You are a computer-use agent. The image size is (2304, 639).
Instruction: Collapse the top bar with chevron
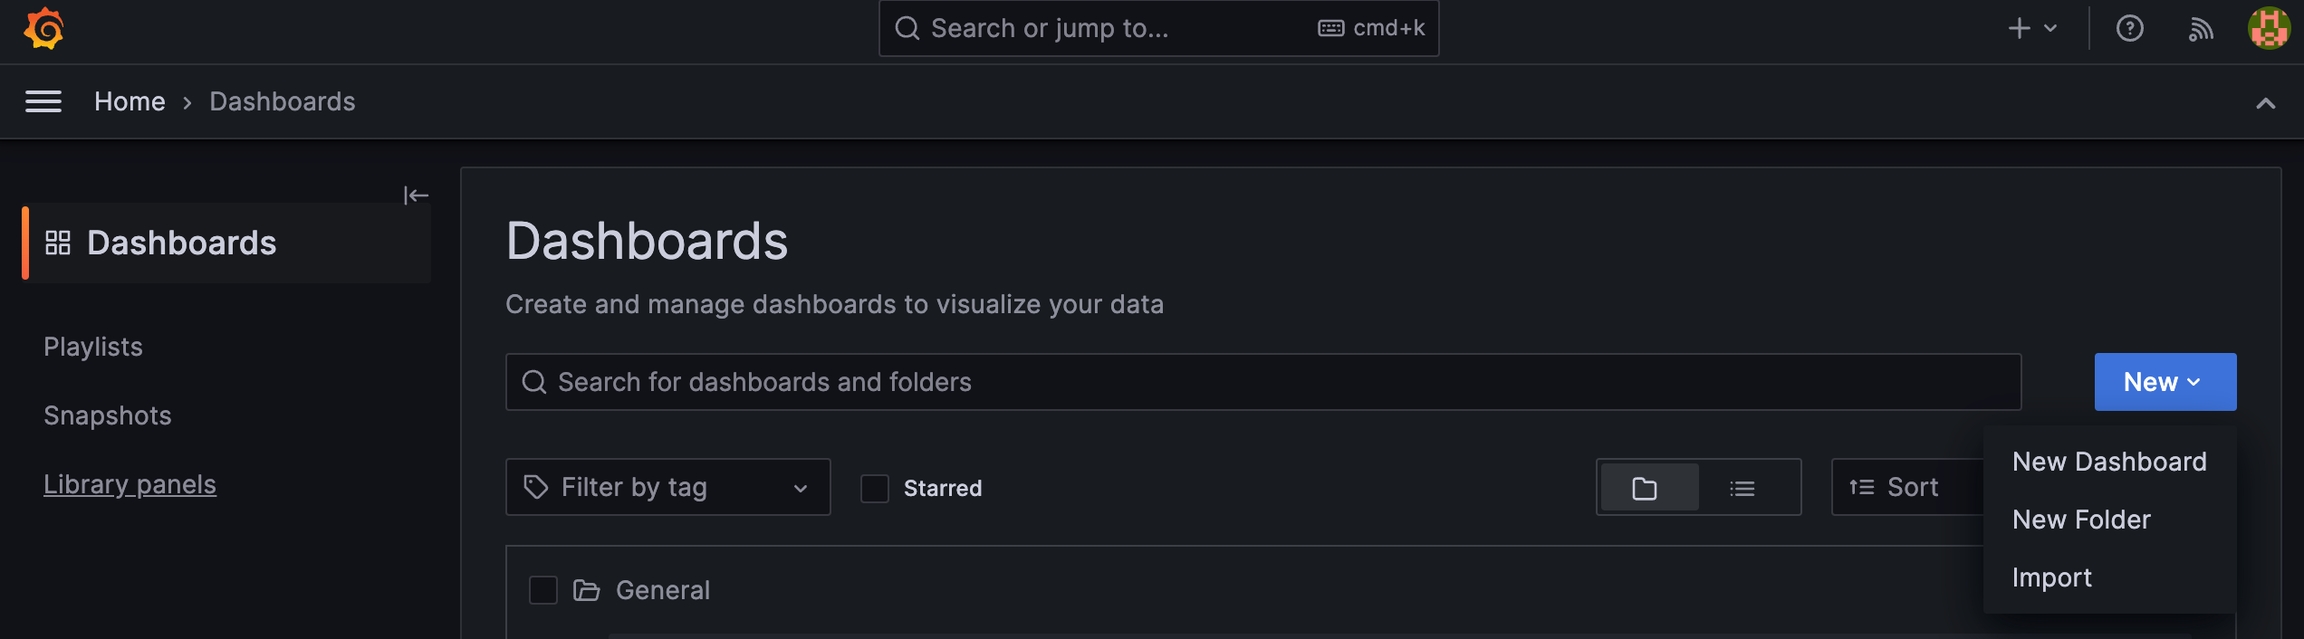[x=2265, y=103]
